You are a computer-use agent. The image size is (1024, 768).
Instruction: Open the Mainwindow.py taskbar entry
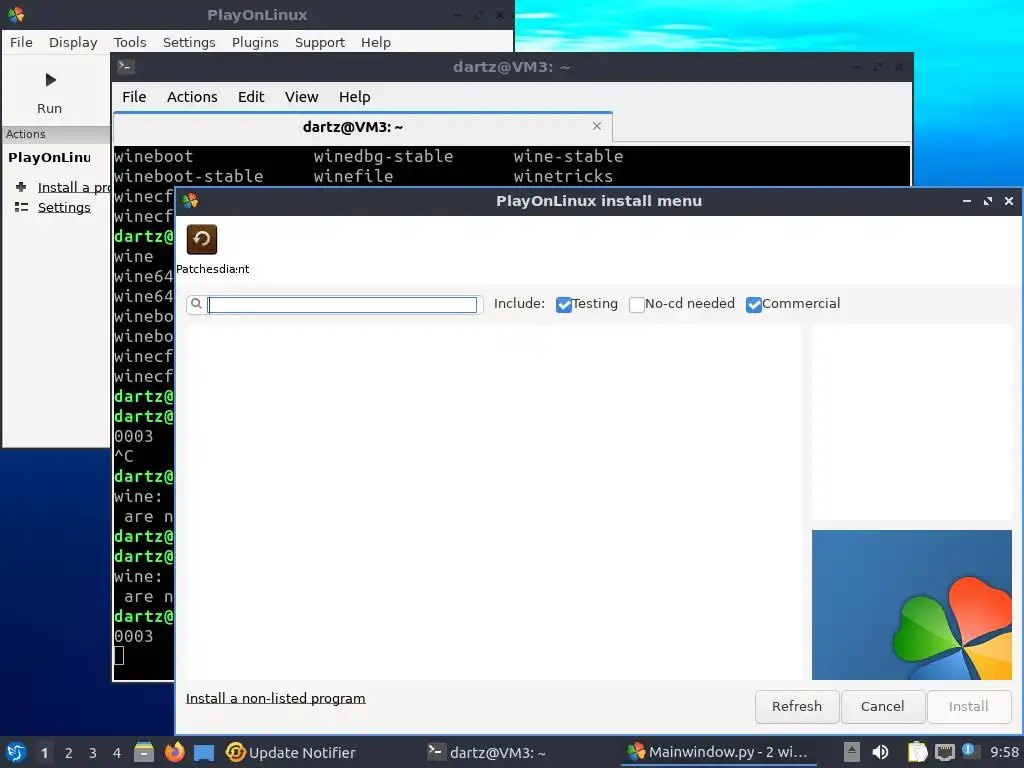[717, 752]
